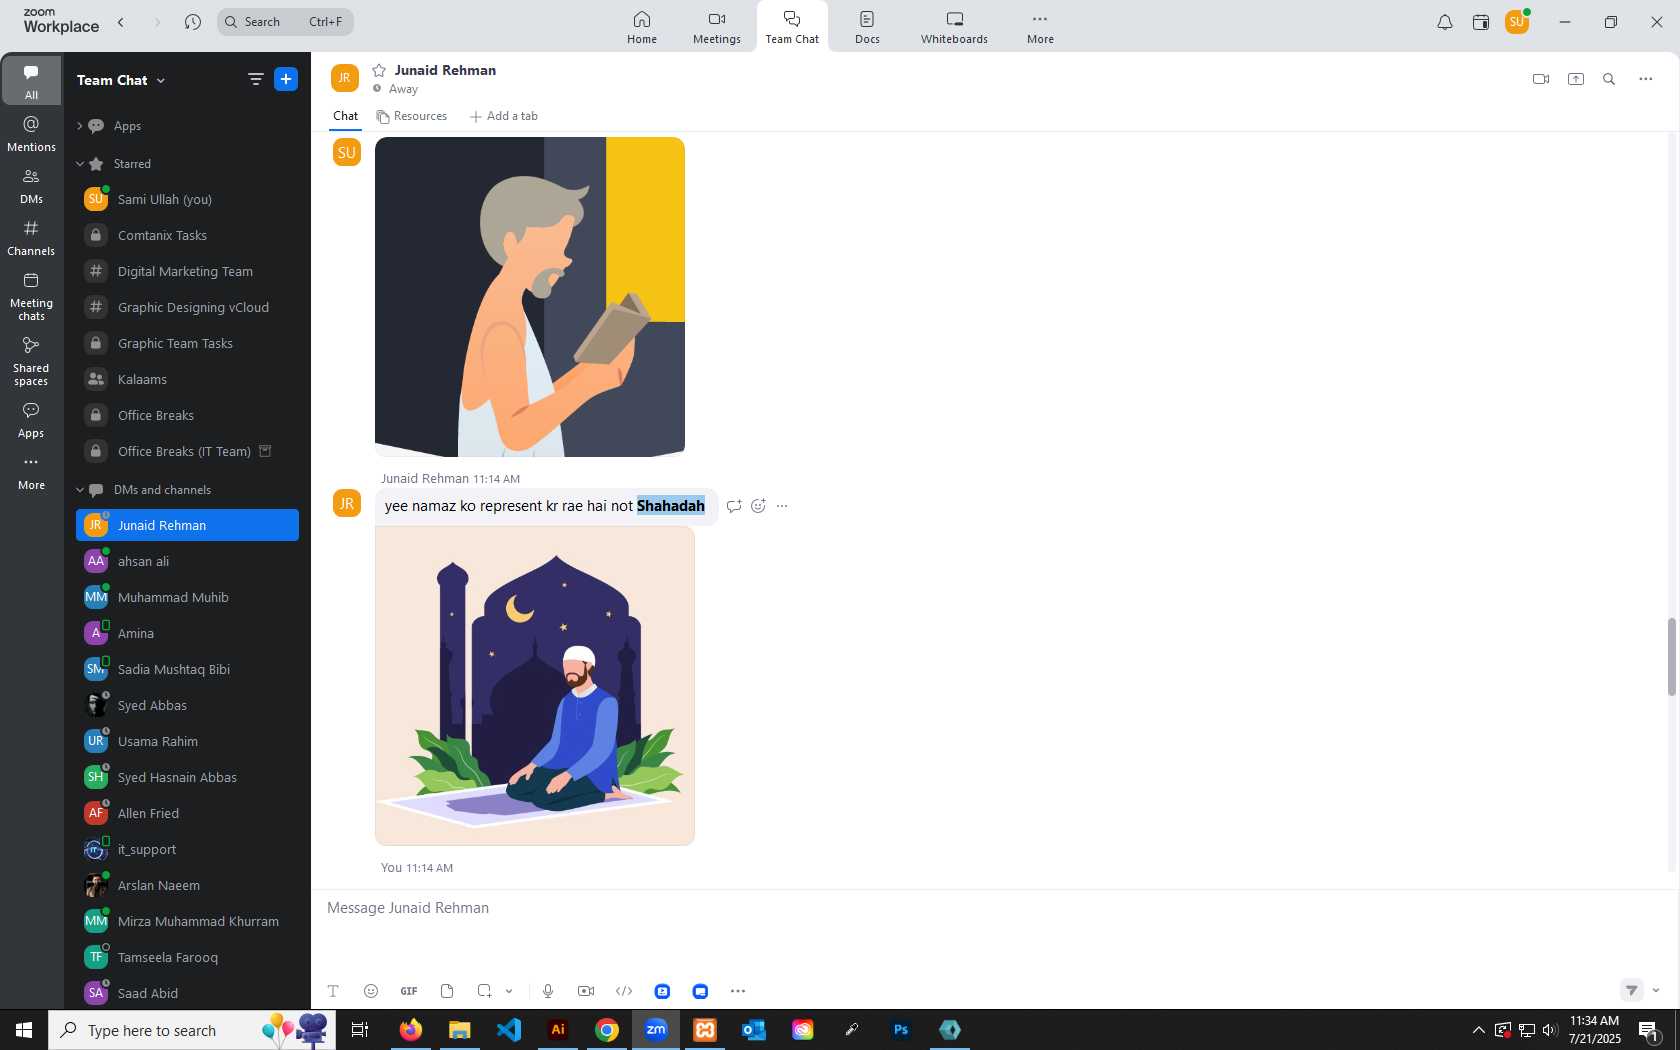Open the it_support chat
This screenshot has height=1050, width=1680.
coord(187,849)
